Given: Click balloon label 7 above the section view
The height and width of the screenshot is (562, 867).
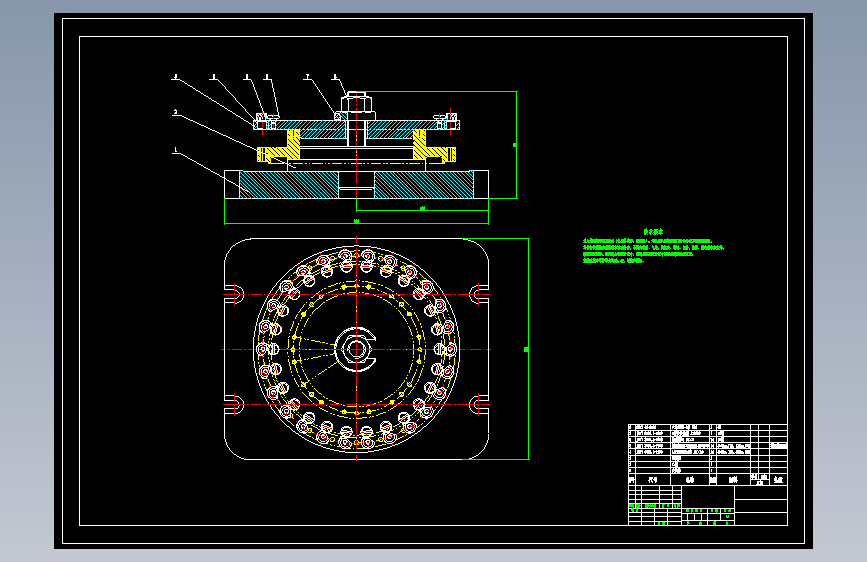Looking at the screenshot, I should click(x=307, y=77).
